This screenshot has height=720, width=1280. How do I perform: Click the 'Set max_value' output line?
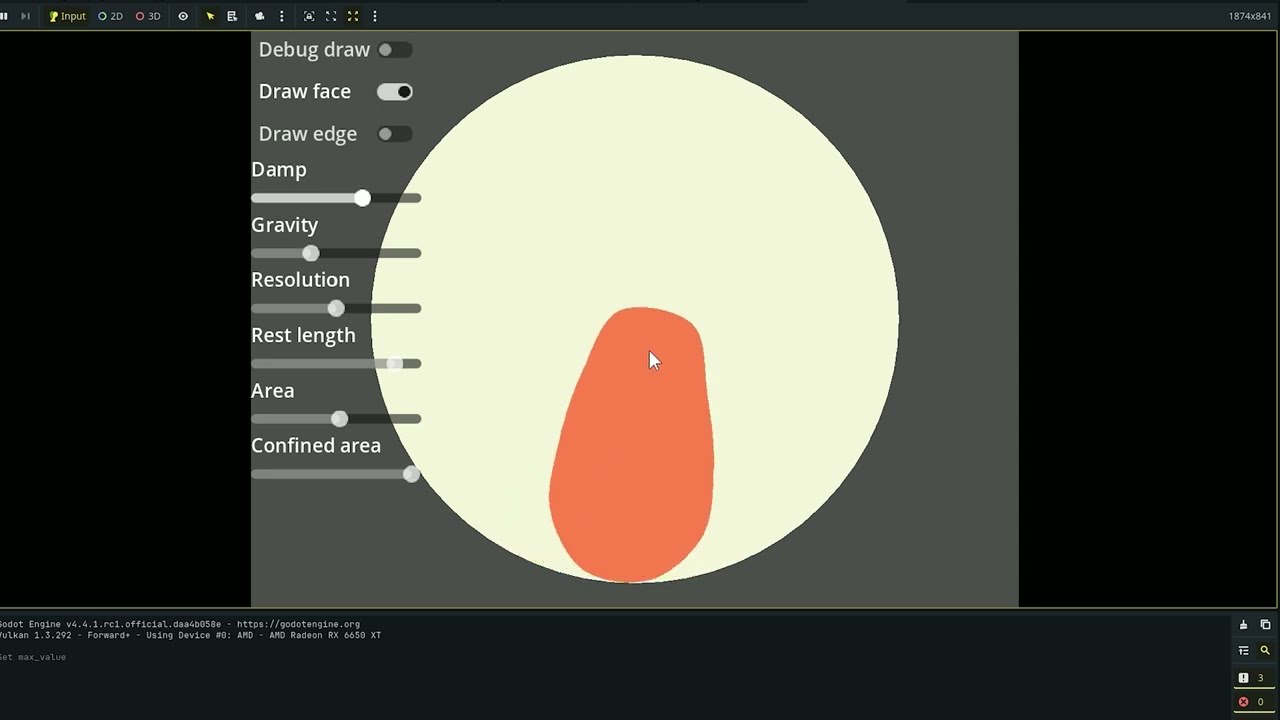click(33, 657)
